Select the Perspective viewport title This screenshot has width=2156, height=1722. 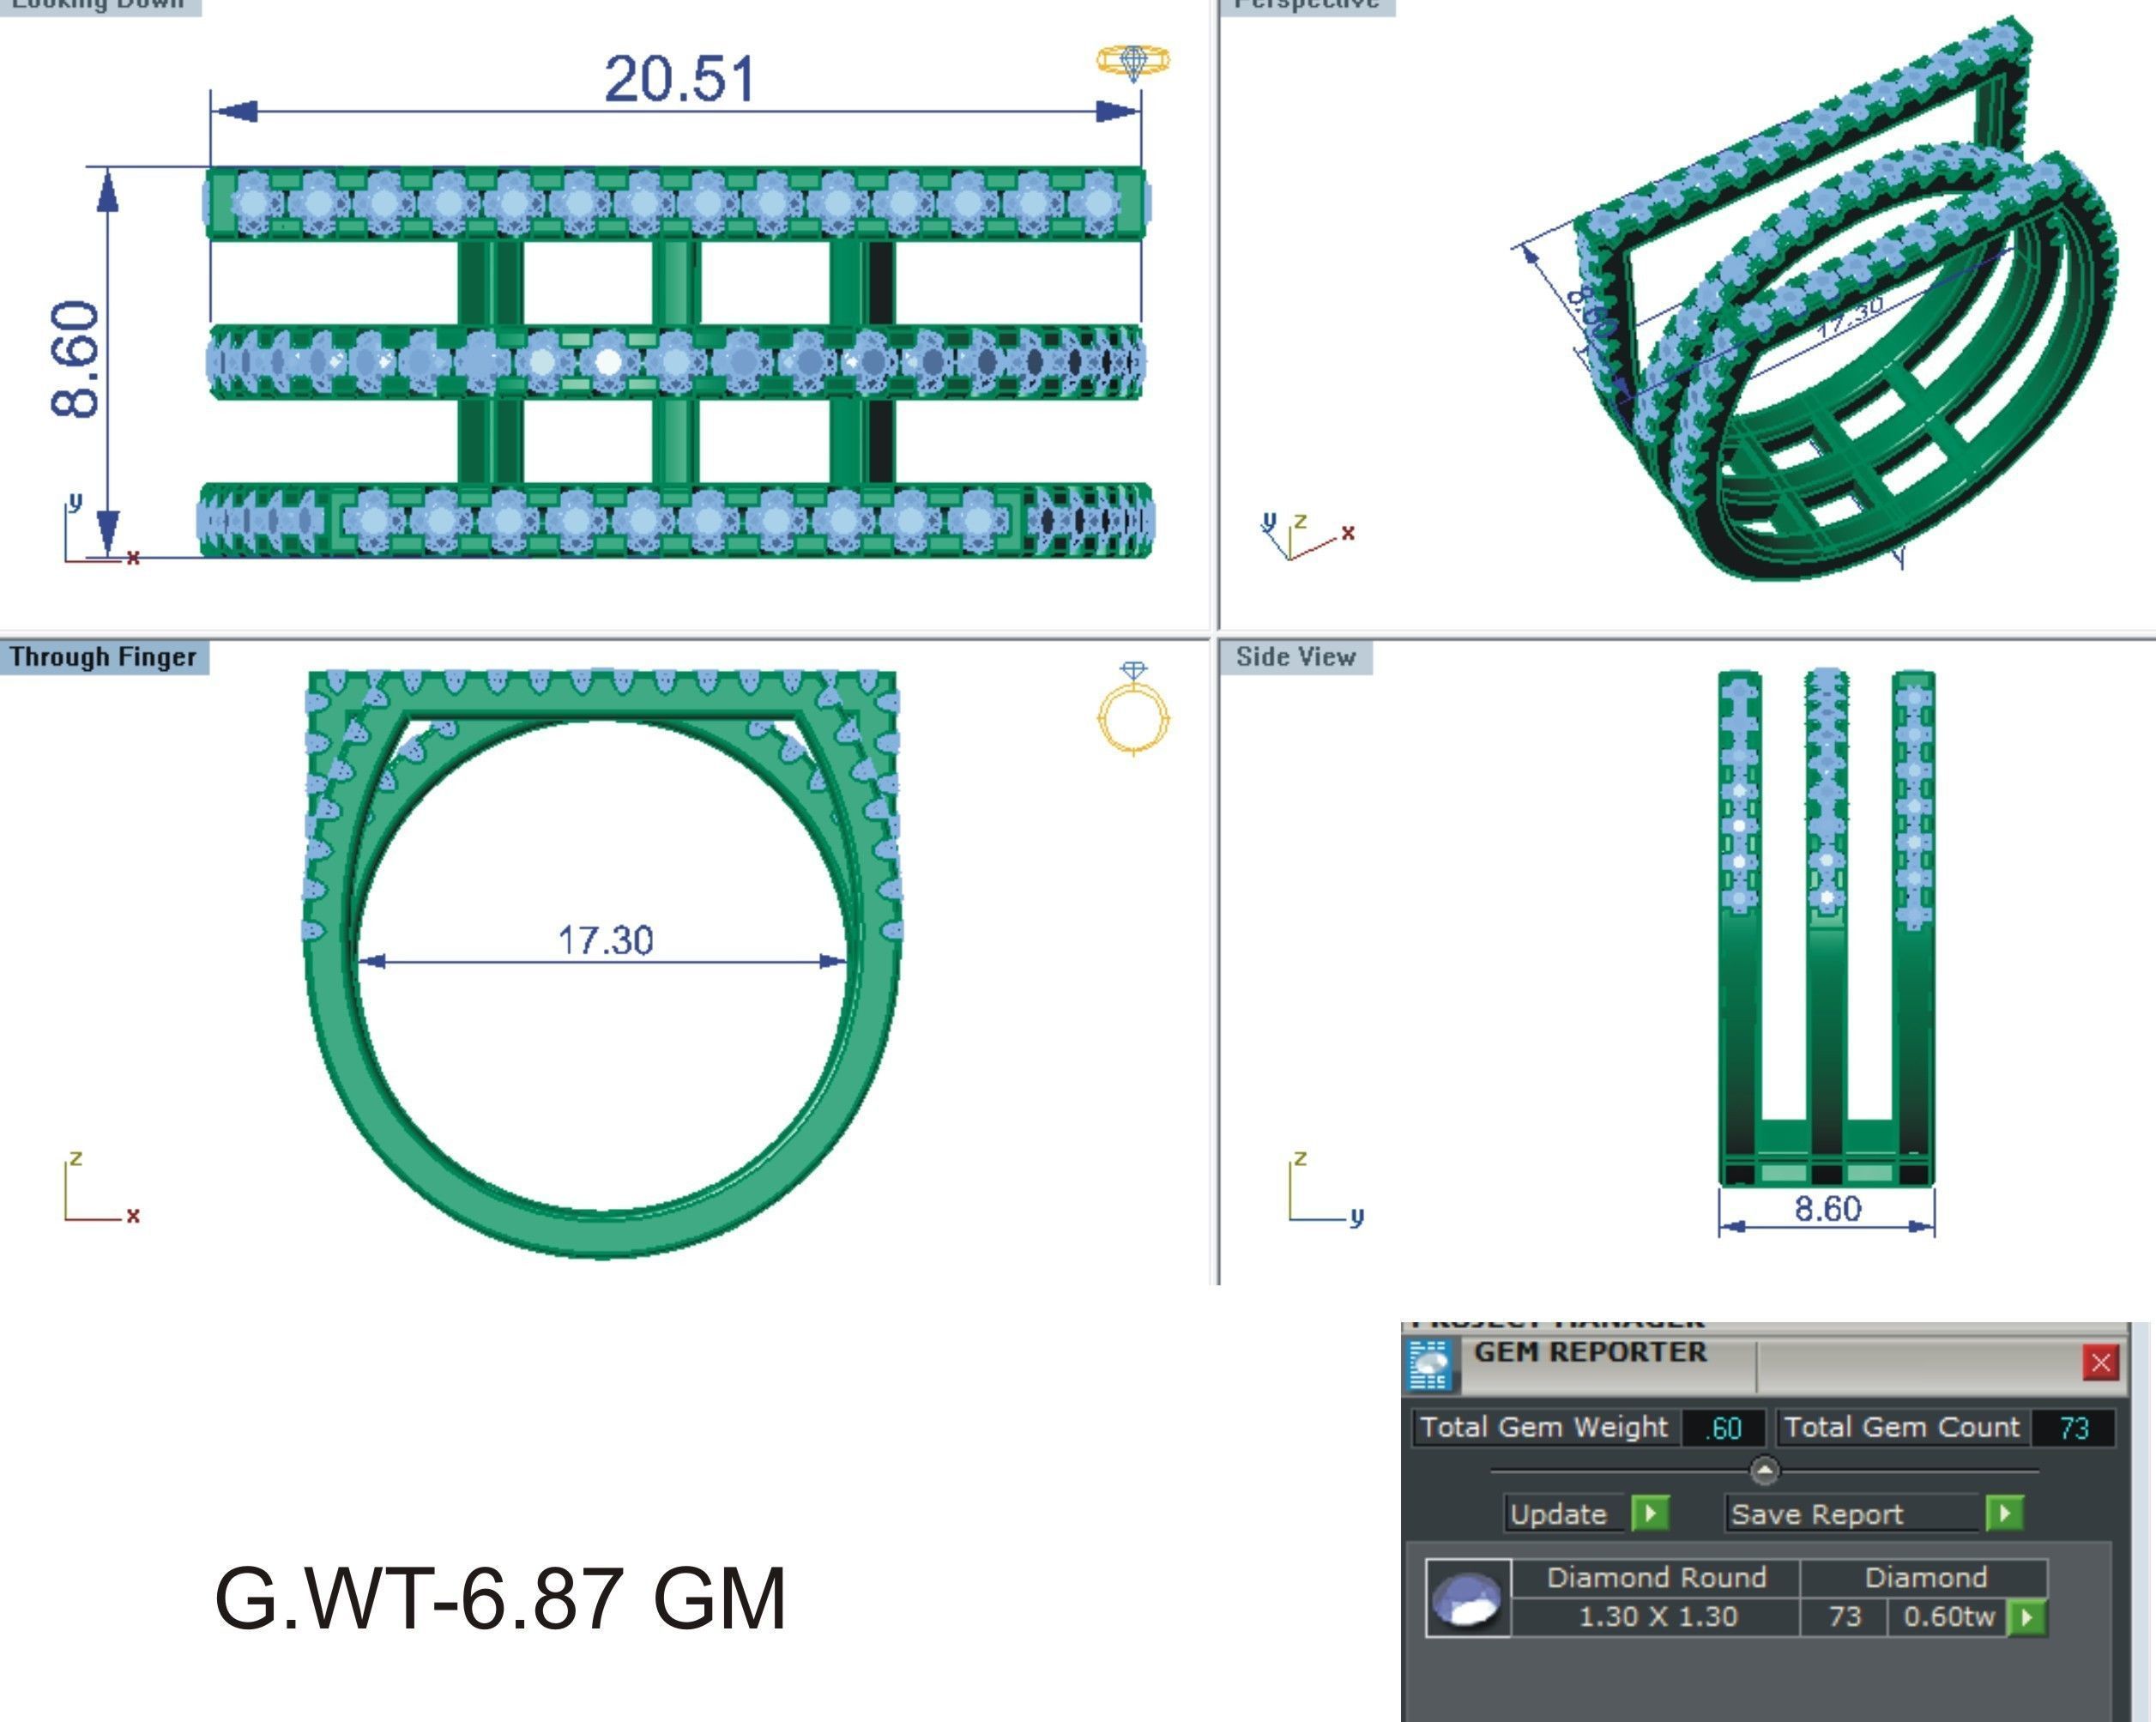click(1305, 5)
